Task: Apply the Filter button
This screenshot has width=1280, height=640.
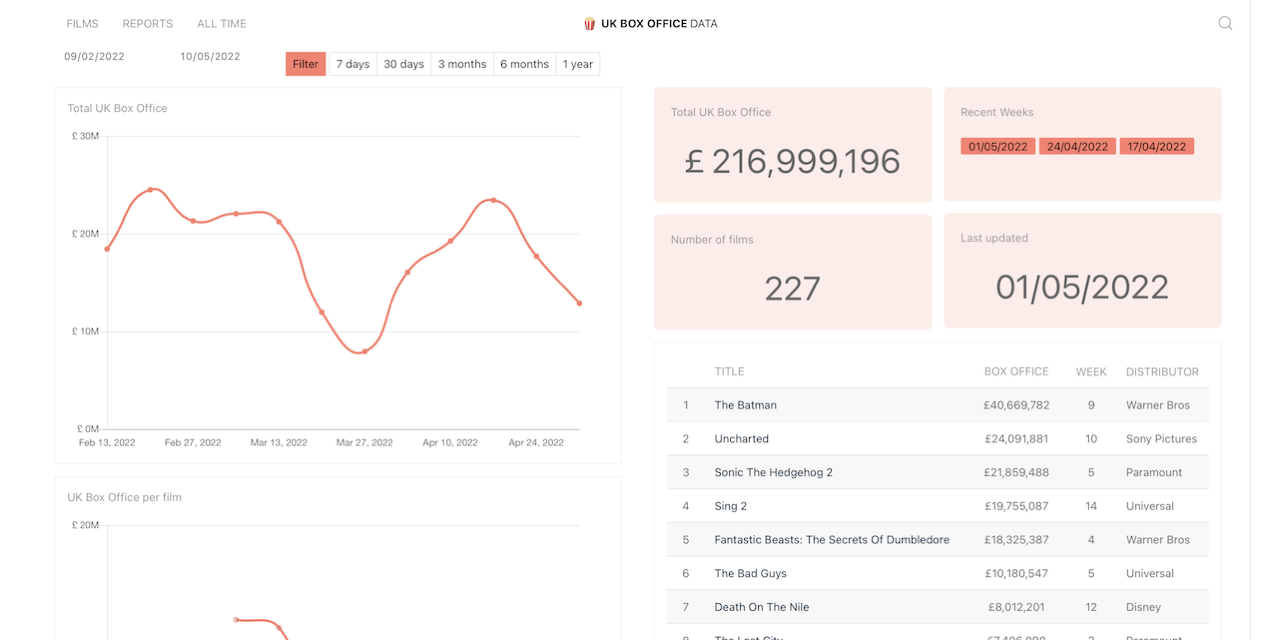Action: [305, 63]
